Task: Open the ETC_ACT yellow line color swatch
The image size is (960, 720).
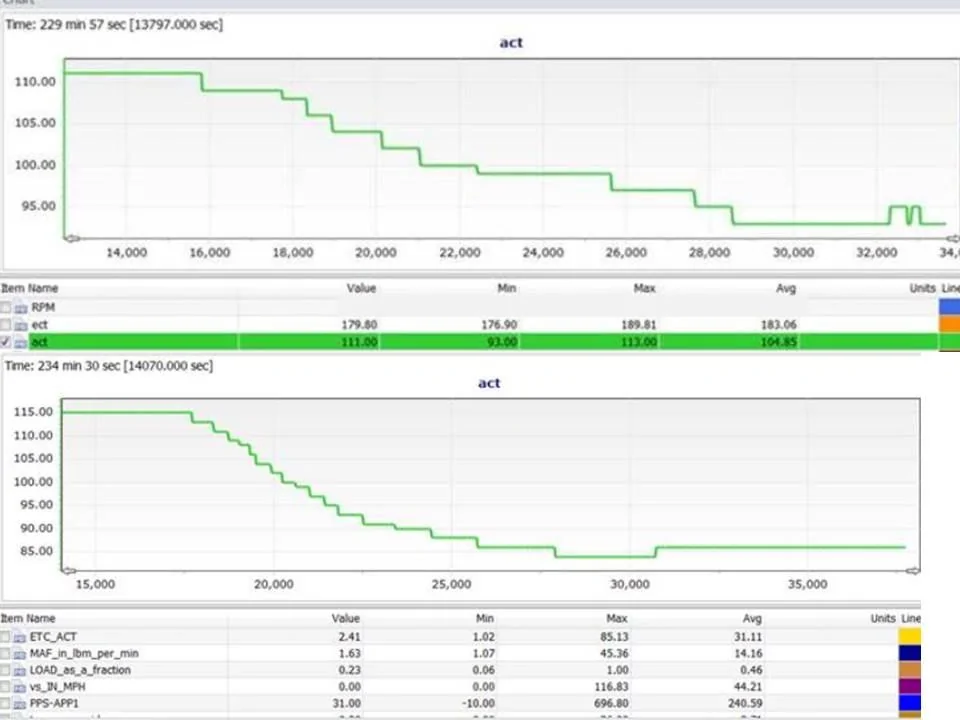Action: point(910,636)
